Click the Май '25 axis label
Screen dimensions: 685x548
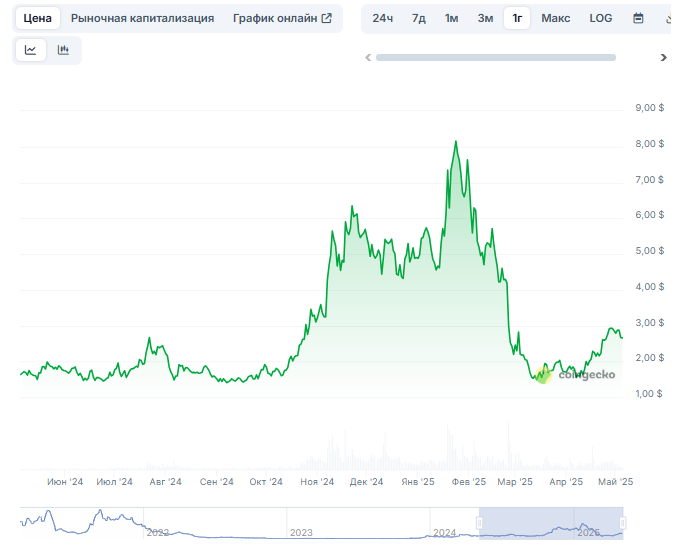click(616, 482)
